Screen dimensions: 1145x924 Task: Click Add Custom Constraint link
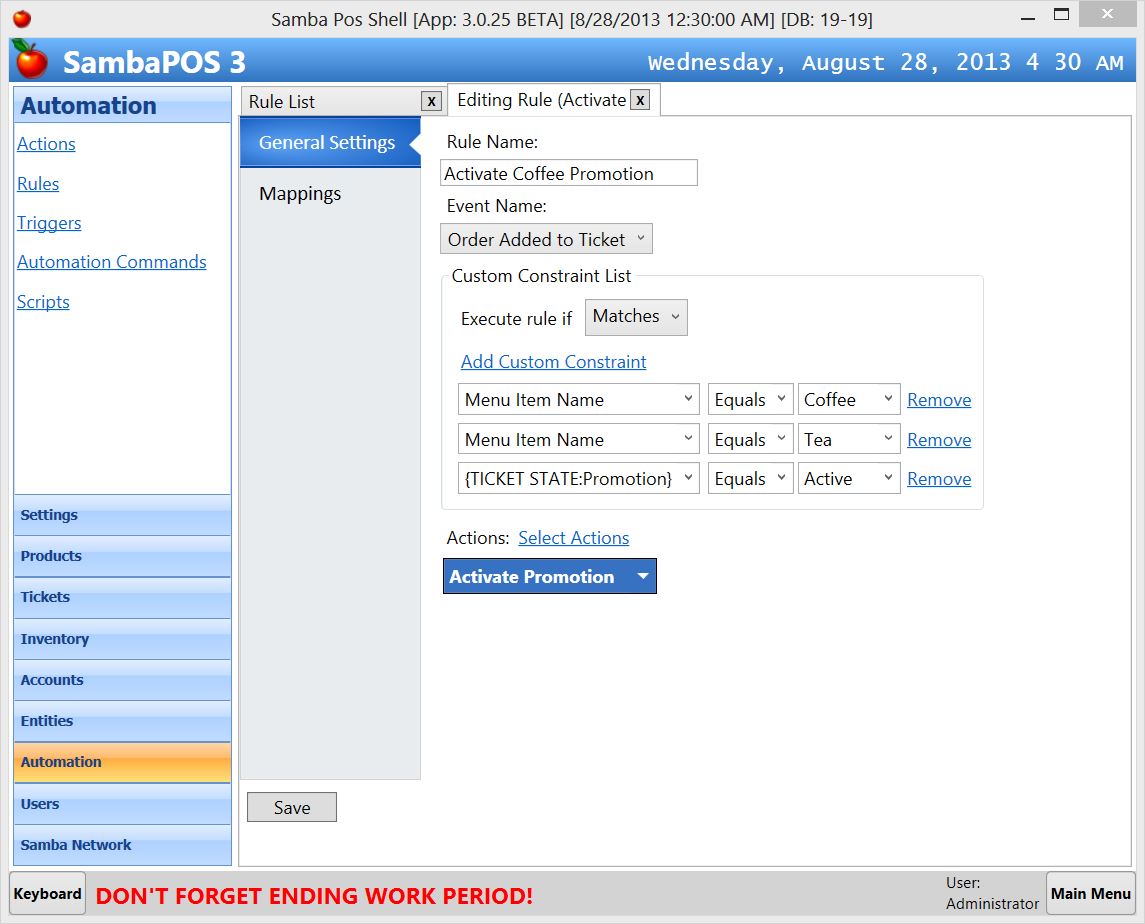click(554, 362)
